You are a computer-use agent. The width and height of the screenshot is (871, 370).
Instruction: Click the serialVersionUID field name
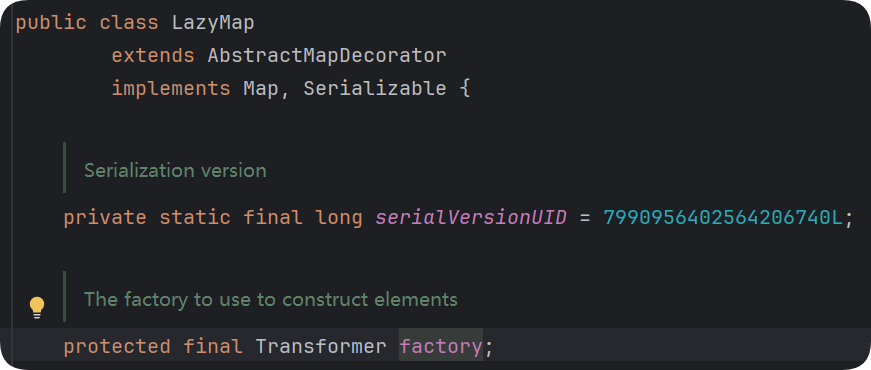tap(471, 217)
